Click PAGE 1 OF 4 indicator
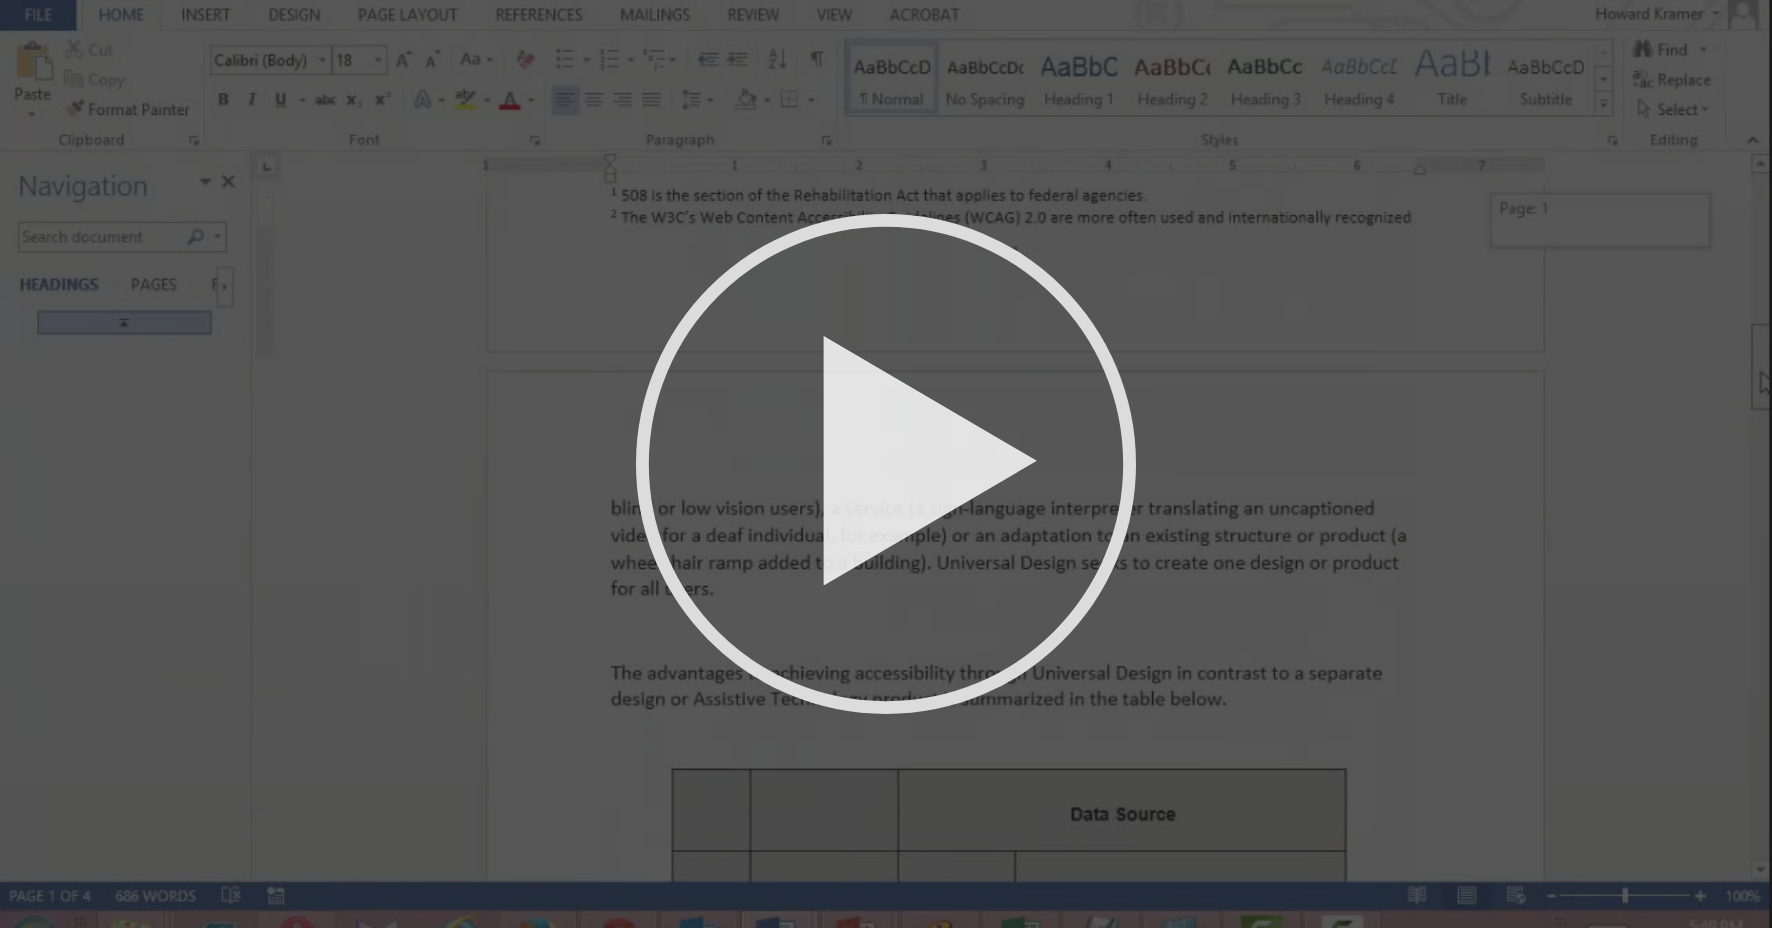1772x928 pixels. pos(49,896)
